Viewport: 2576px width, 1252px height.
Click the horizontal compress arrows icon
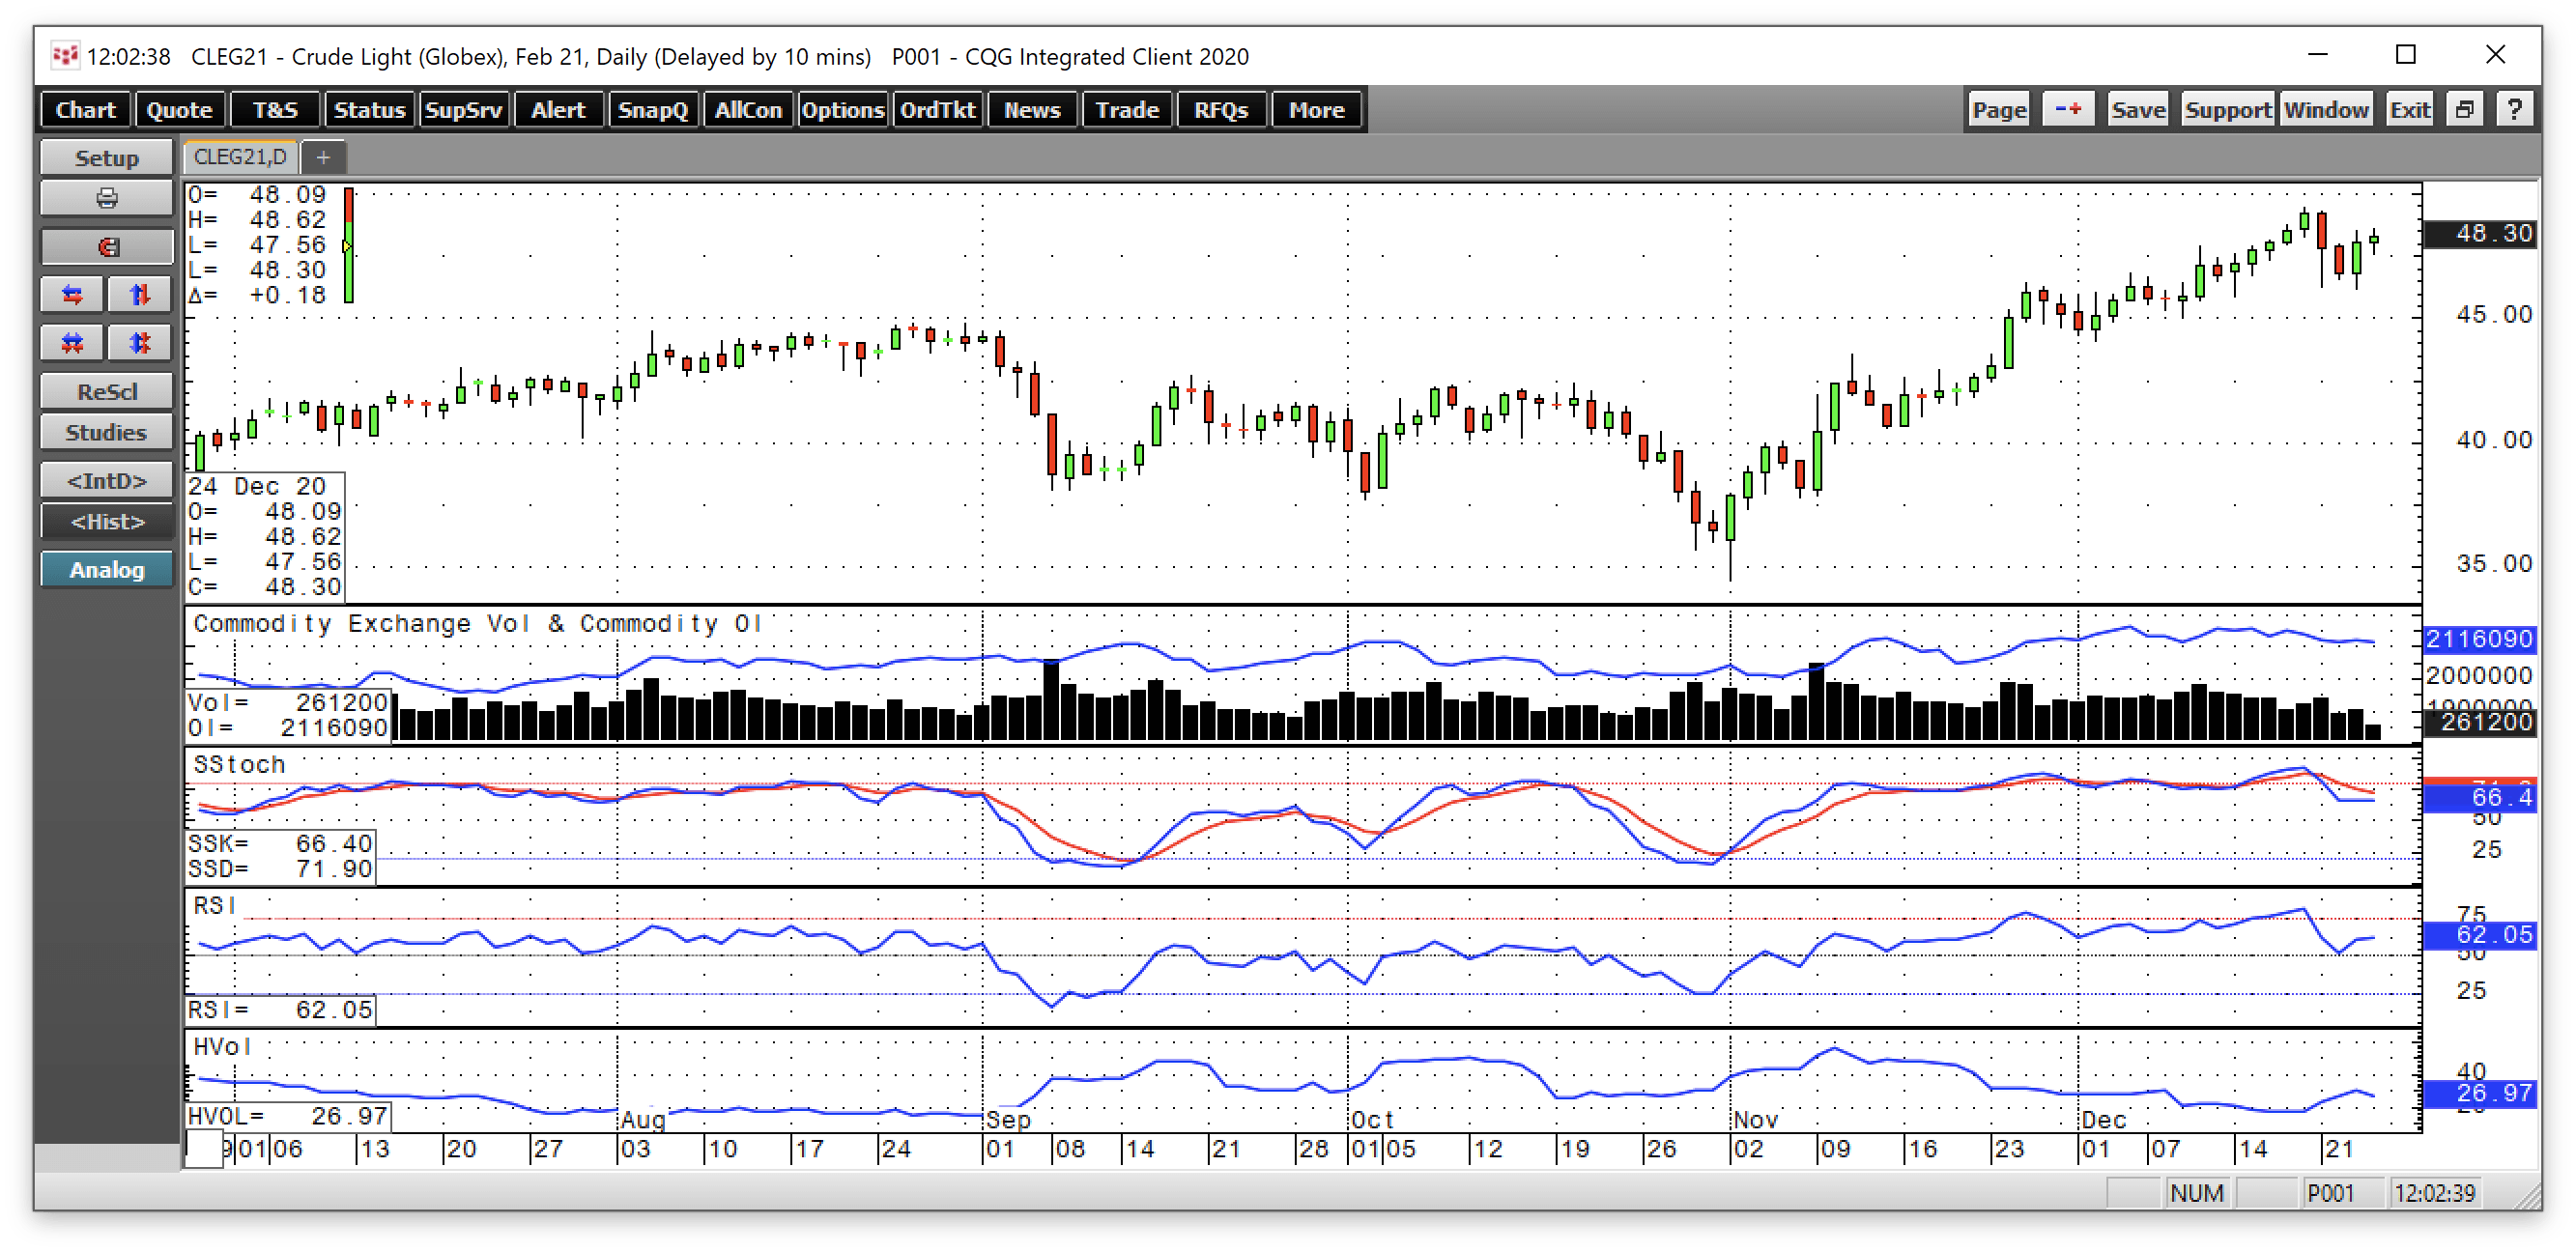click(72, 343)
